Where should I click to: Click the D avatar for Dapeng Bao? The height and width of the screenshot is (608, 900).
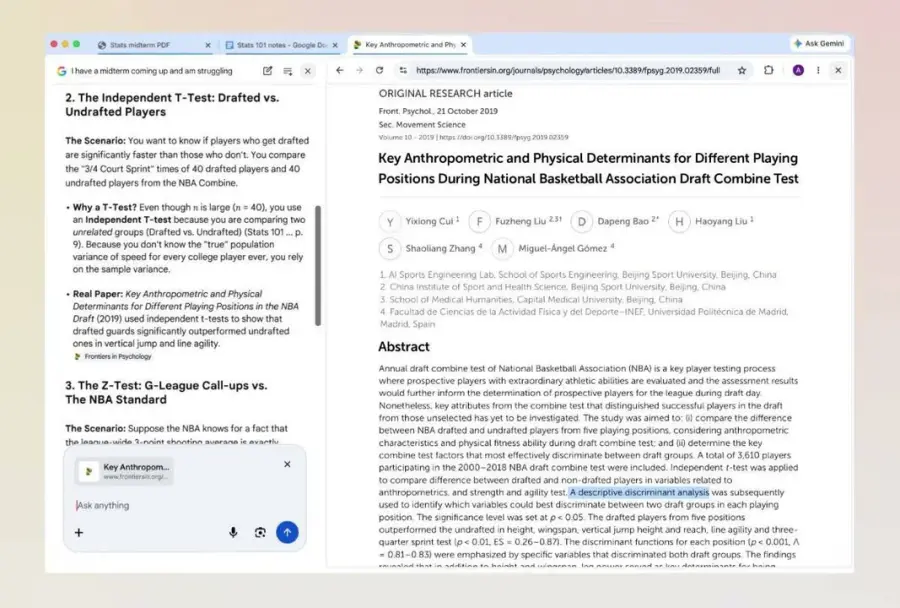pyautogui.click(x=581, y=222)
